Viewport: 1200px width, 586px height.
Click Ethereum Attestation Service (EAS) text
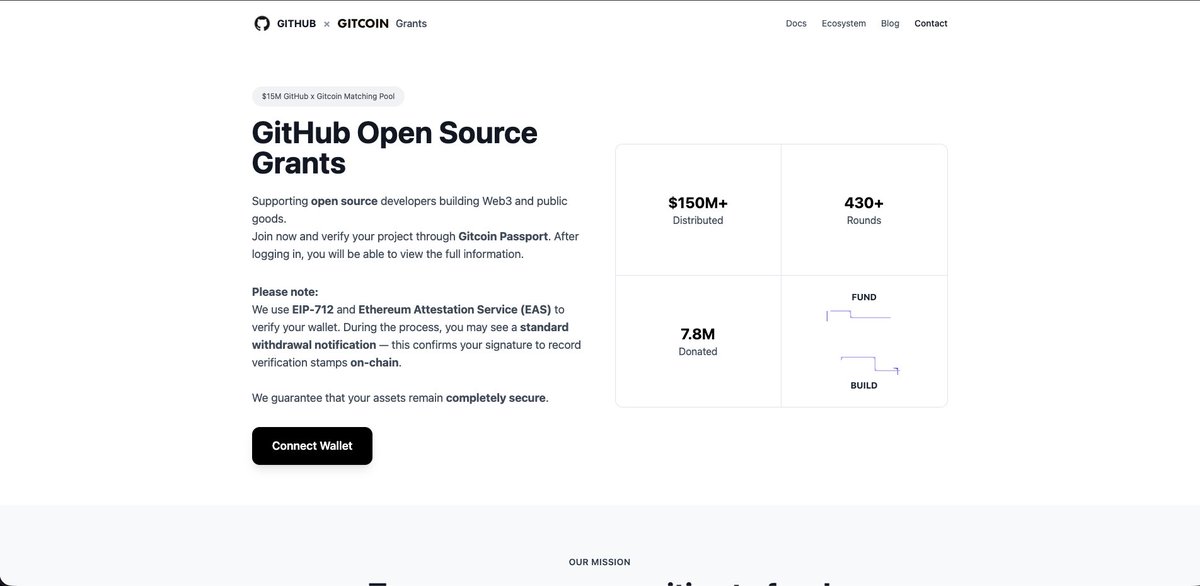tap(455, 310)
